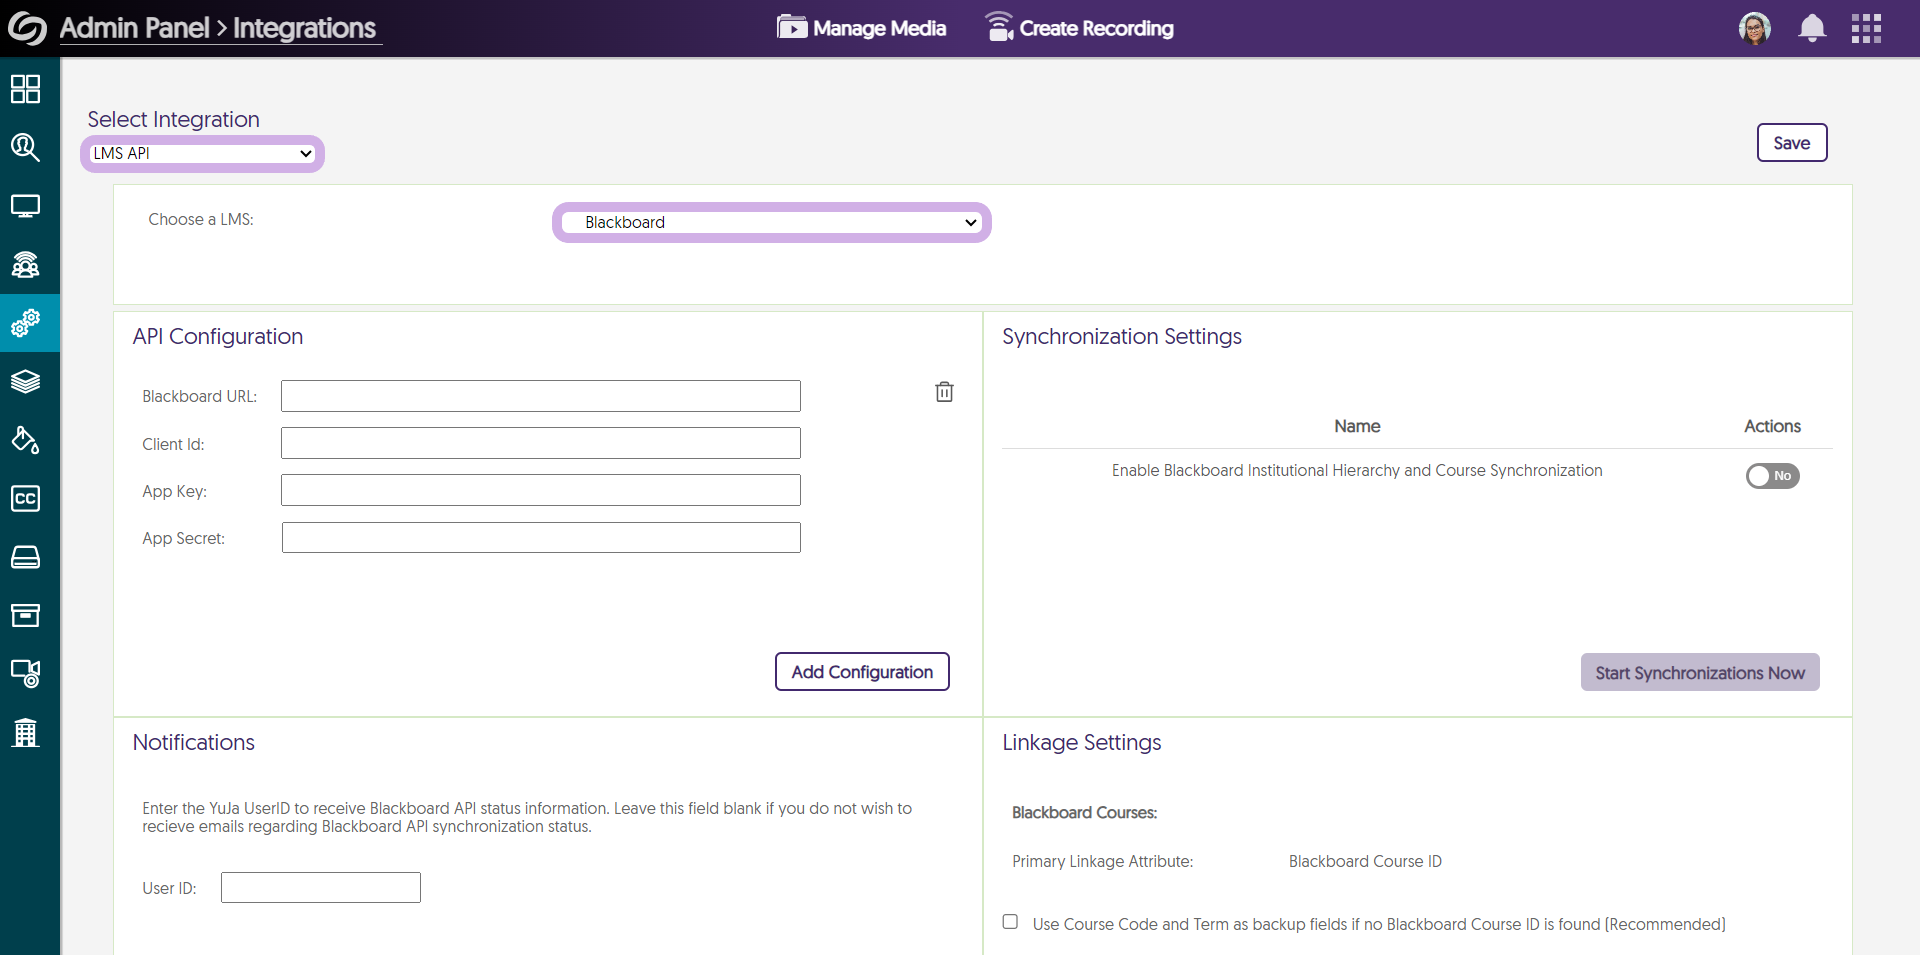The width and height of the screenshot is (1920, 955).
Task: Click the 'Linkage Settings' heading
Action: (1082, 743)
